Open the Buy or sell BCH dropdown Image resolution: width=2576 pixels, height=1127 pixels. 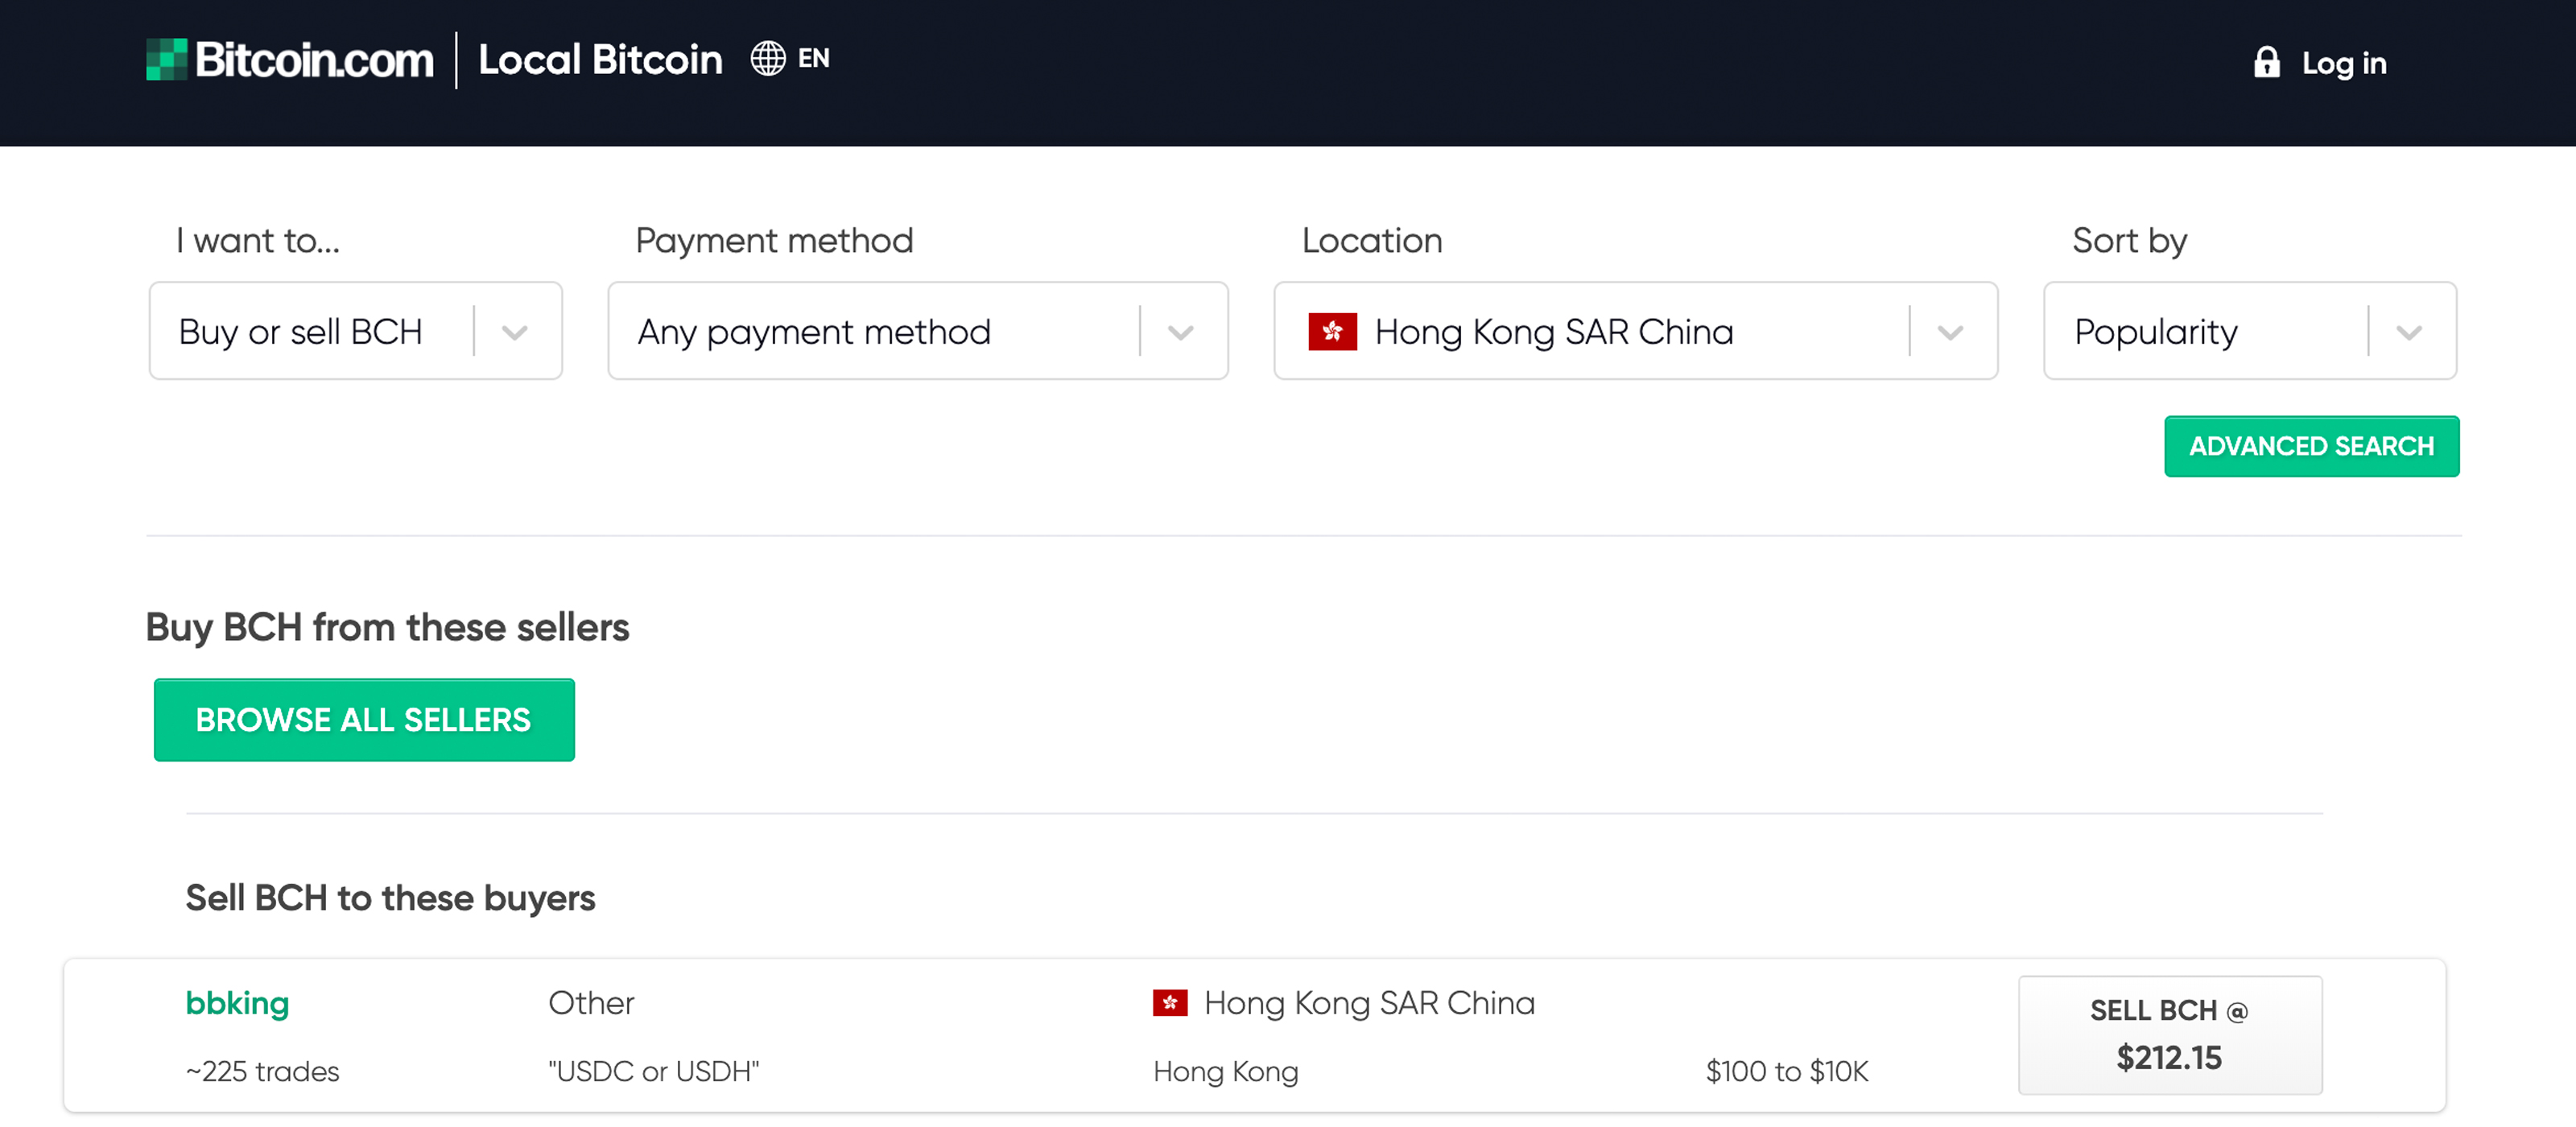tap(355, 331)
